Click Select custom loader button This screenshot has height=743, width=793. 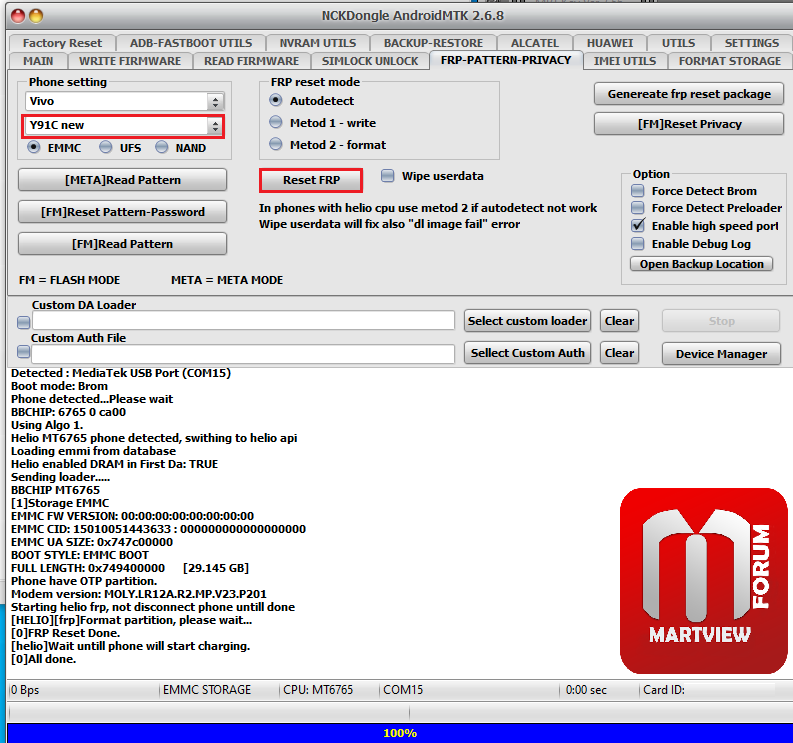click(527, 321)
